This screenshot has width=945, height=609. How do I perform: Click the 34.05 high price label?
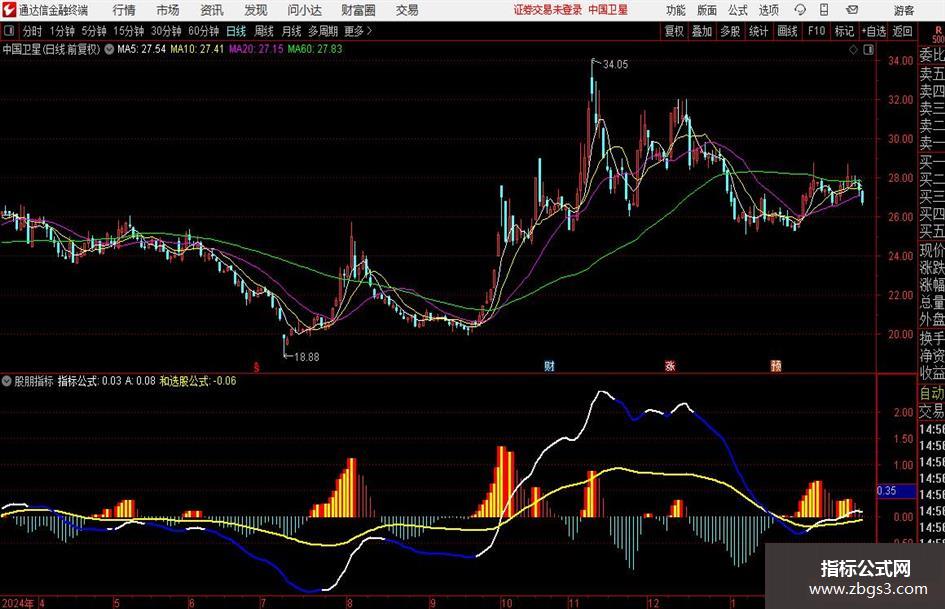coord(615,65)
